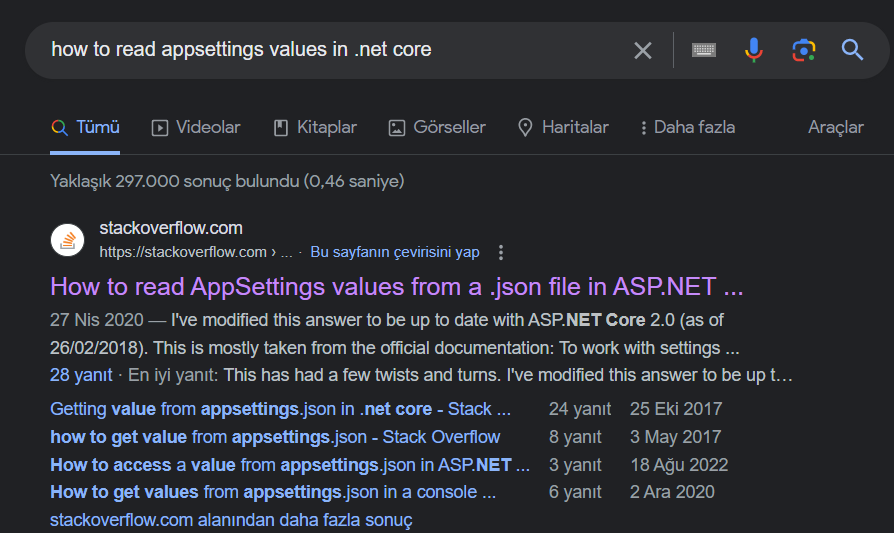The height and width of the screenshot is (533, 894).
Task: Click the 3 May 2017 date
Action: click(x=675, y=437)
